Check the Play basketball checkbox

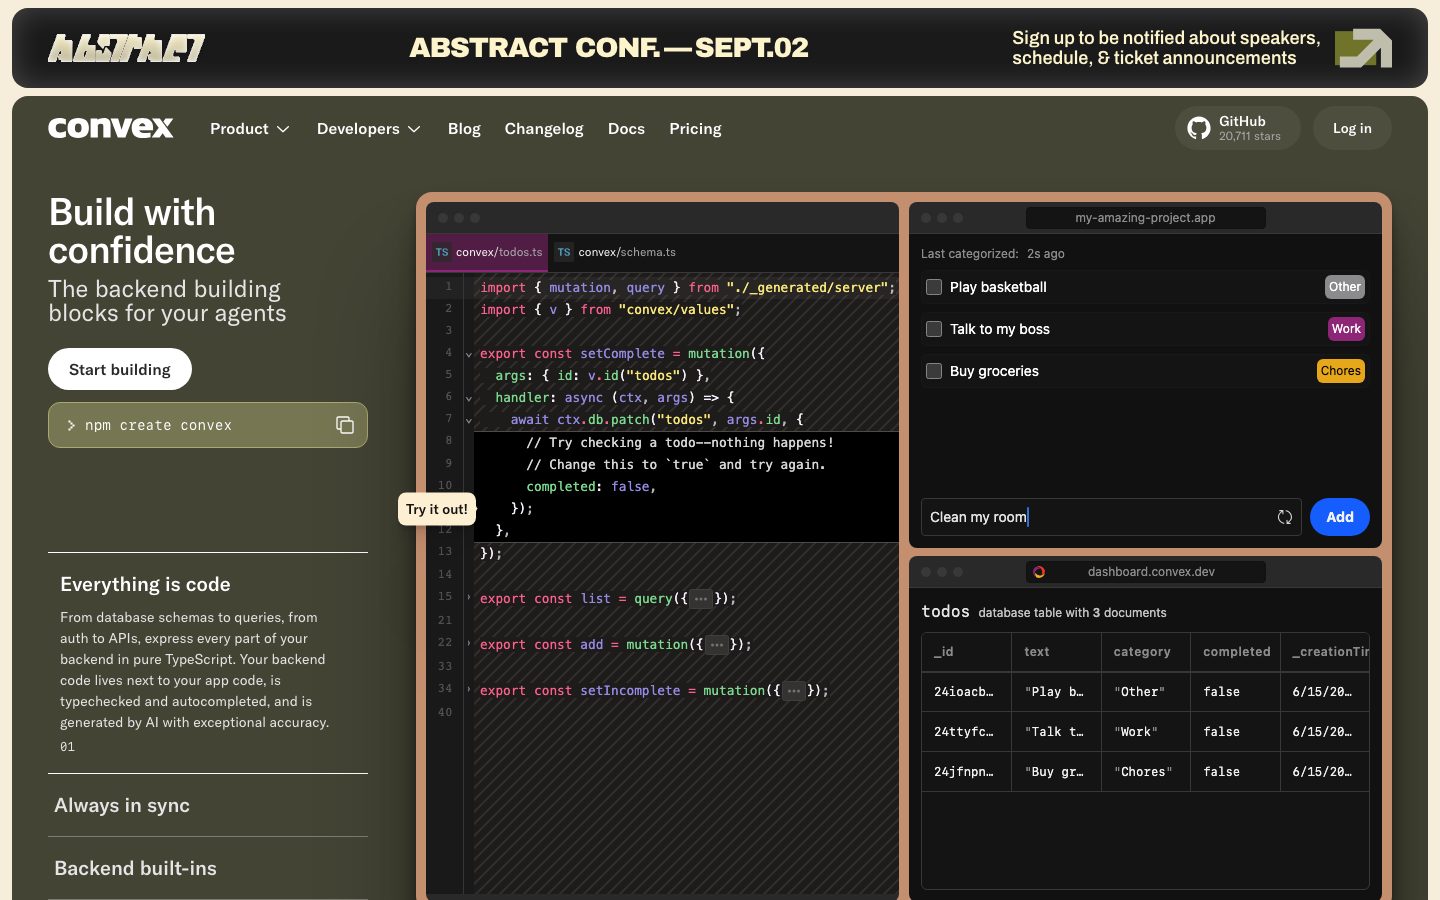click(x=934, y=287)
